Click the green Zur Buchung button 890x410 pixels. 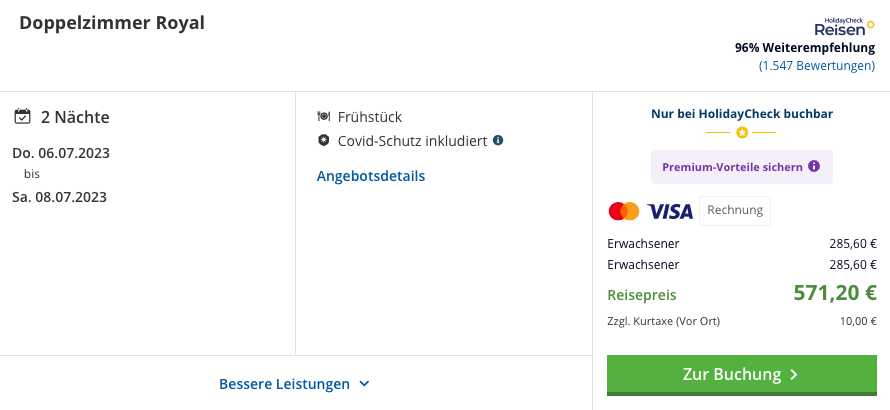point(742,375)
